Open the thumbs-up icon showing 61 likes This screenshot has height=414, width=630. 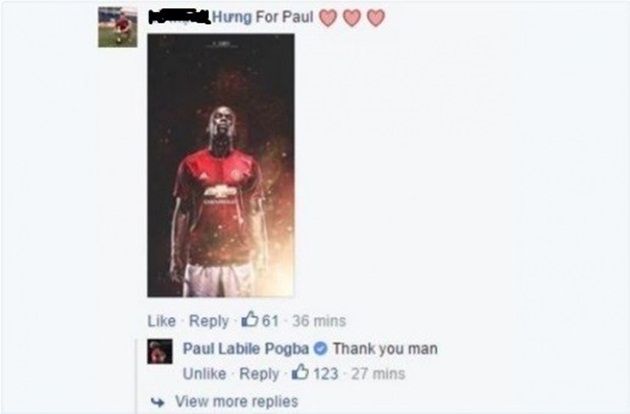(x=250, y=320)
